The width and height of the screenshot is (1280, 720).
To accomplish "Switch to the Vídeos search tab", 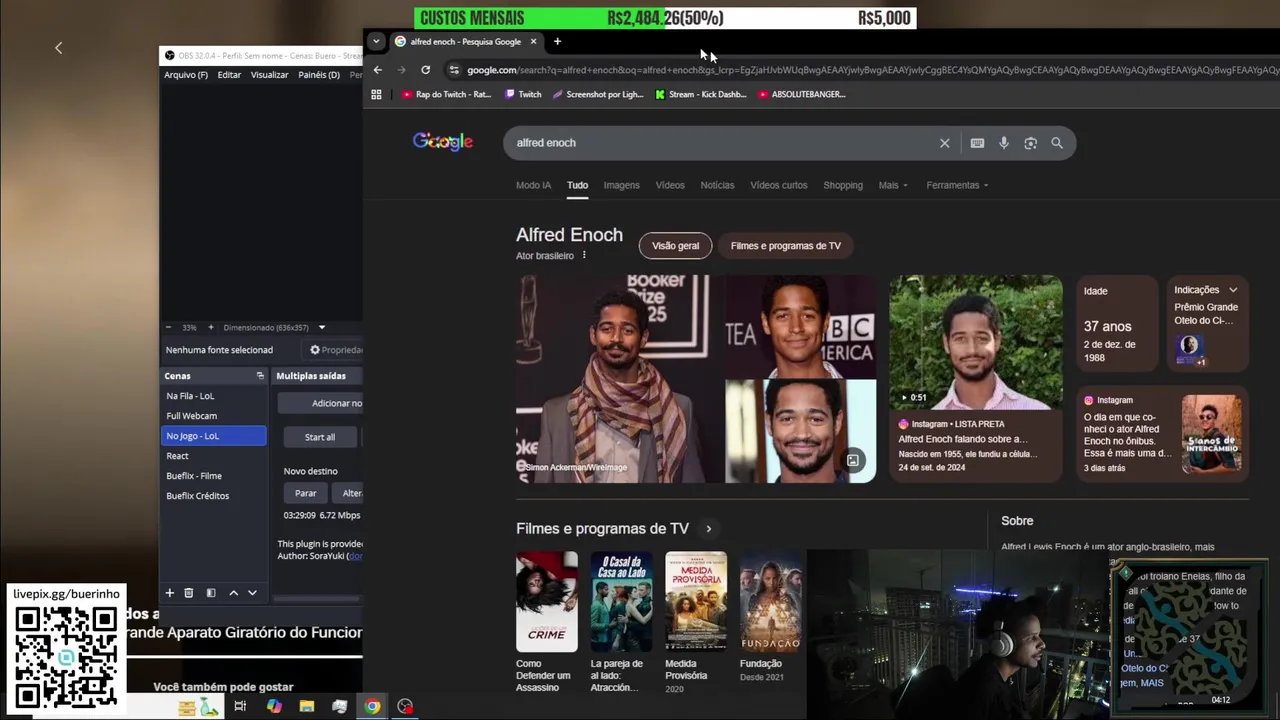I will point(670,185).
